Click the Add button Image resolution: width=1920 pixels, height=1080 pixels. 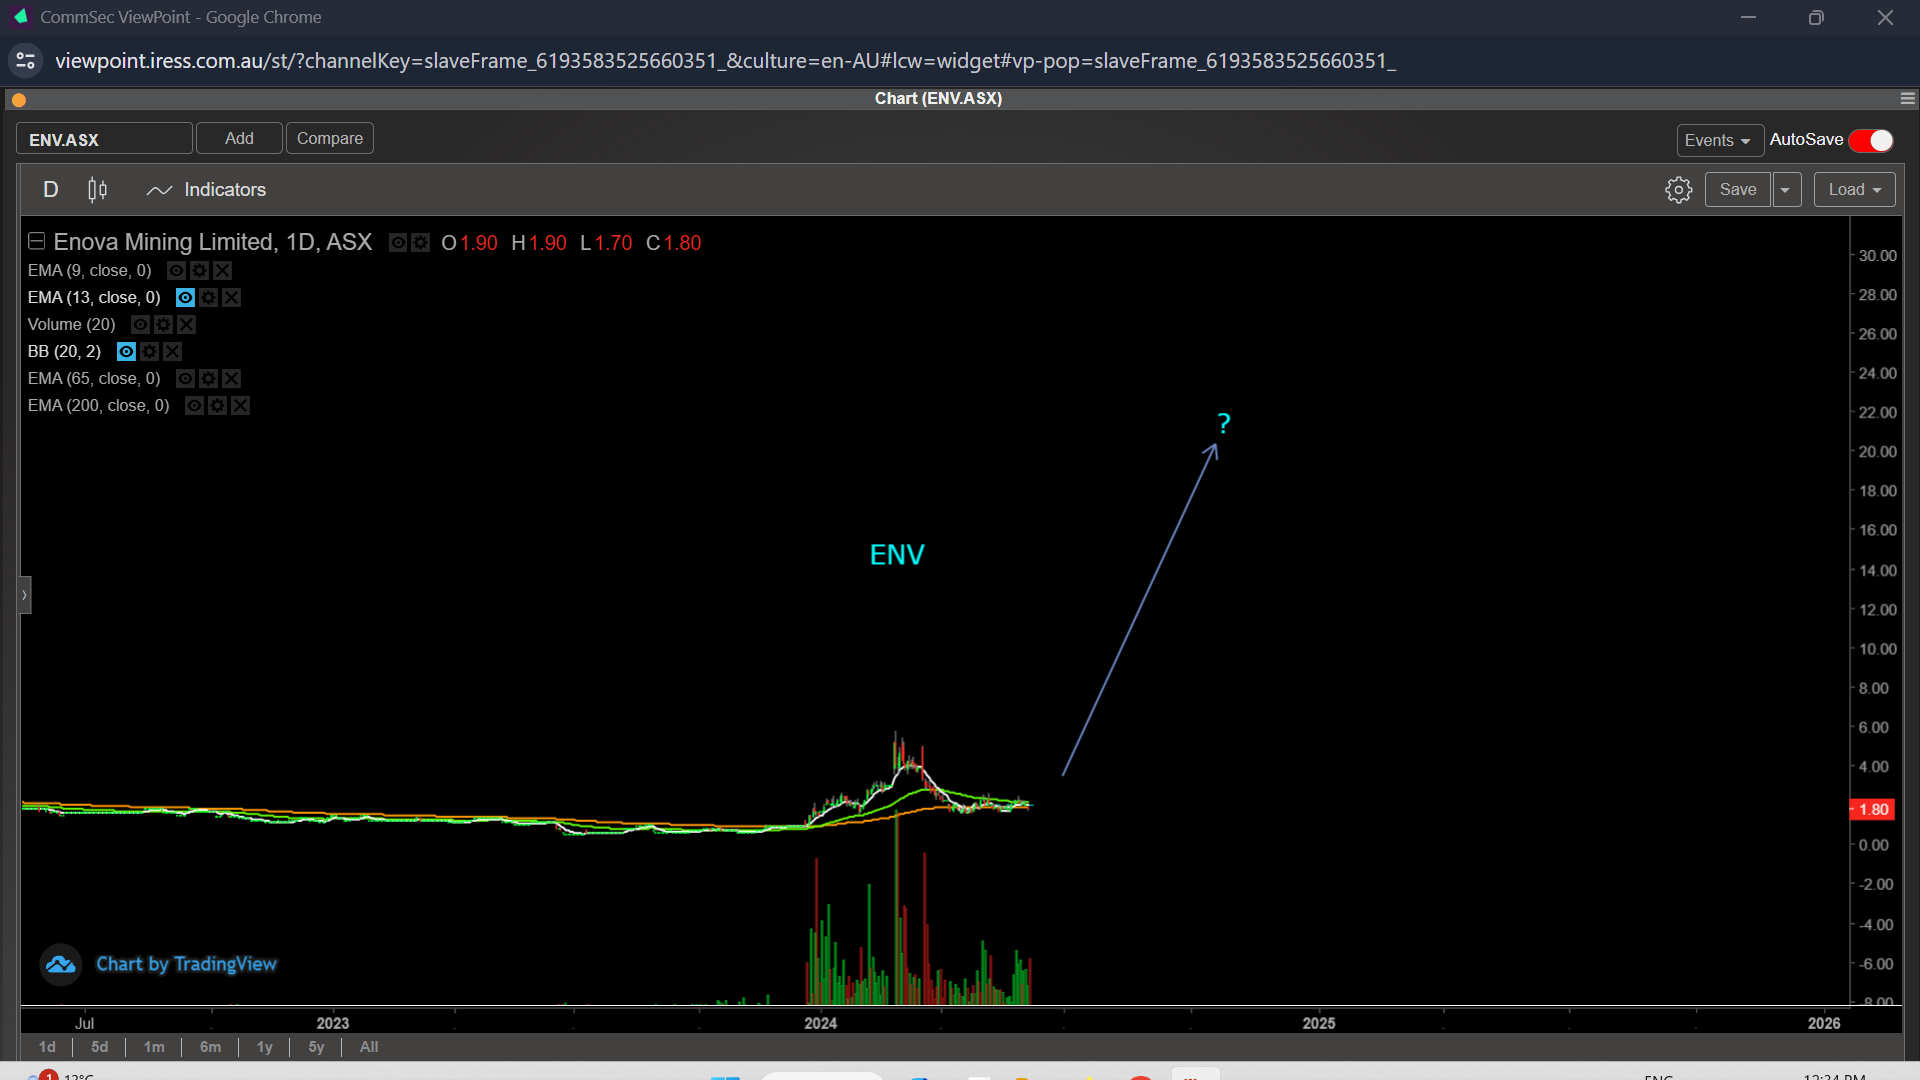click(x=239, y=138)
